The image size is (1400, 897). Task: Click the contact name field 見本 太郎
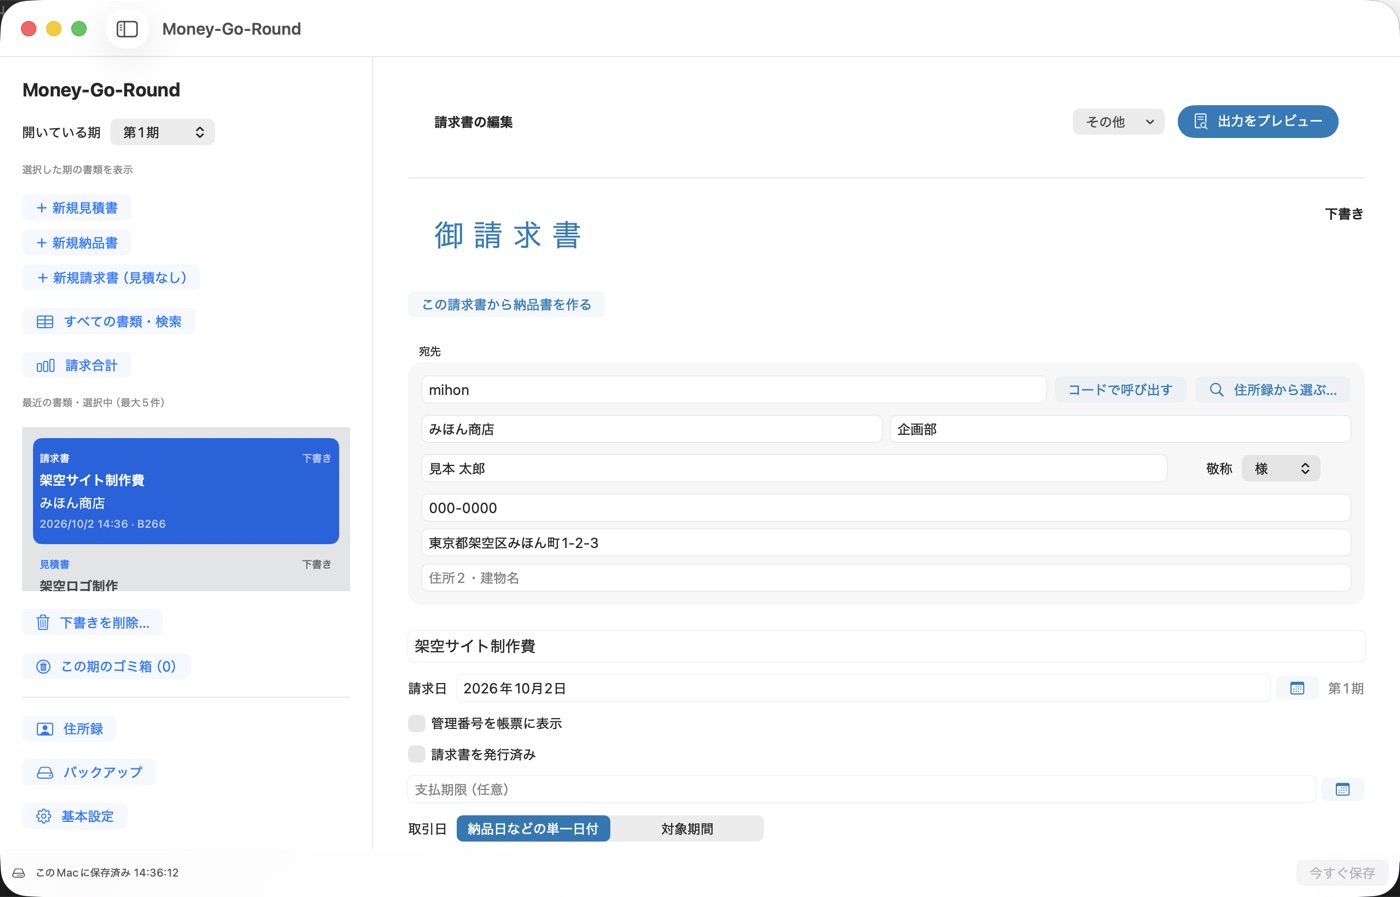click(794, 468)
